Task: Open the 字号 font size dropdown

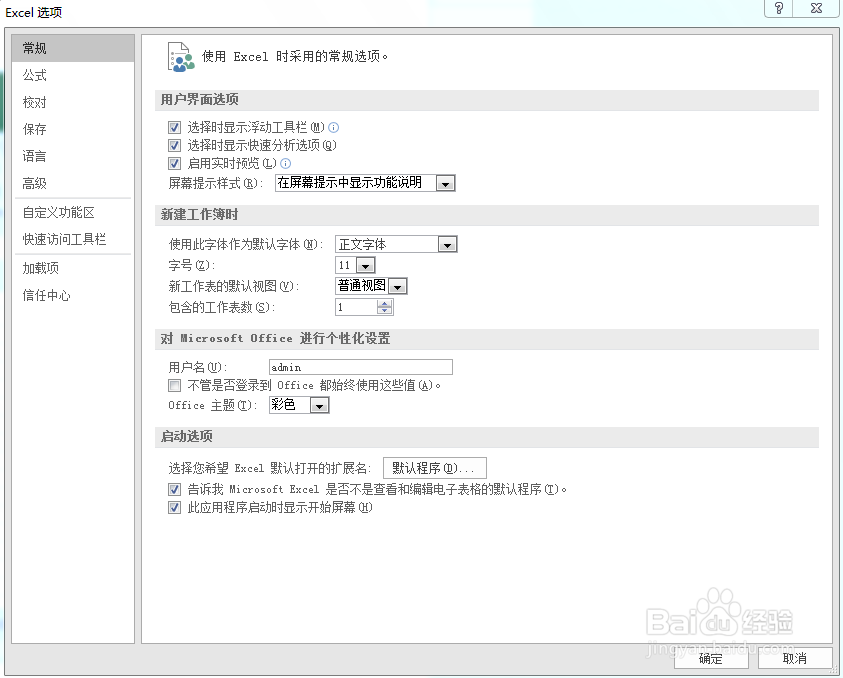Action: (365, 265)
